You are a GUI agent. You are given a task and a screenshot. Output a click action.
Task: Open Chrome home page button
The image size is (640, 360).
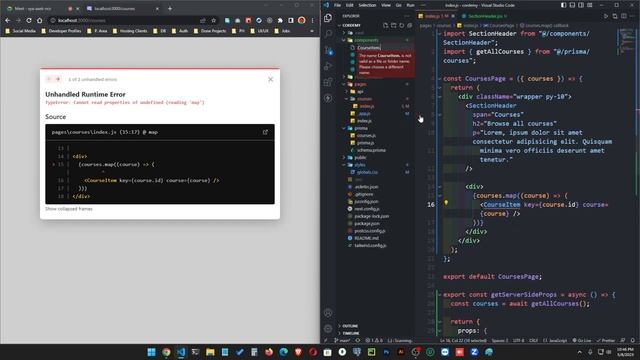tap(39, 20)
